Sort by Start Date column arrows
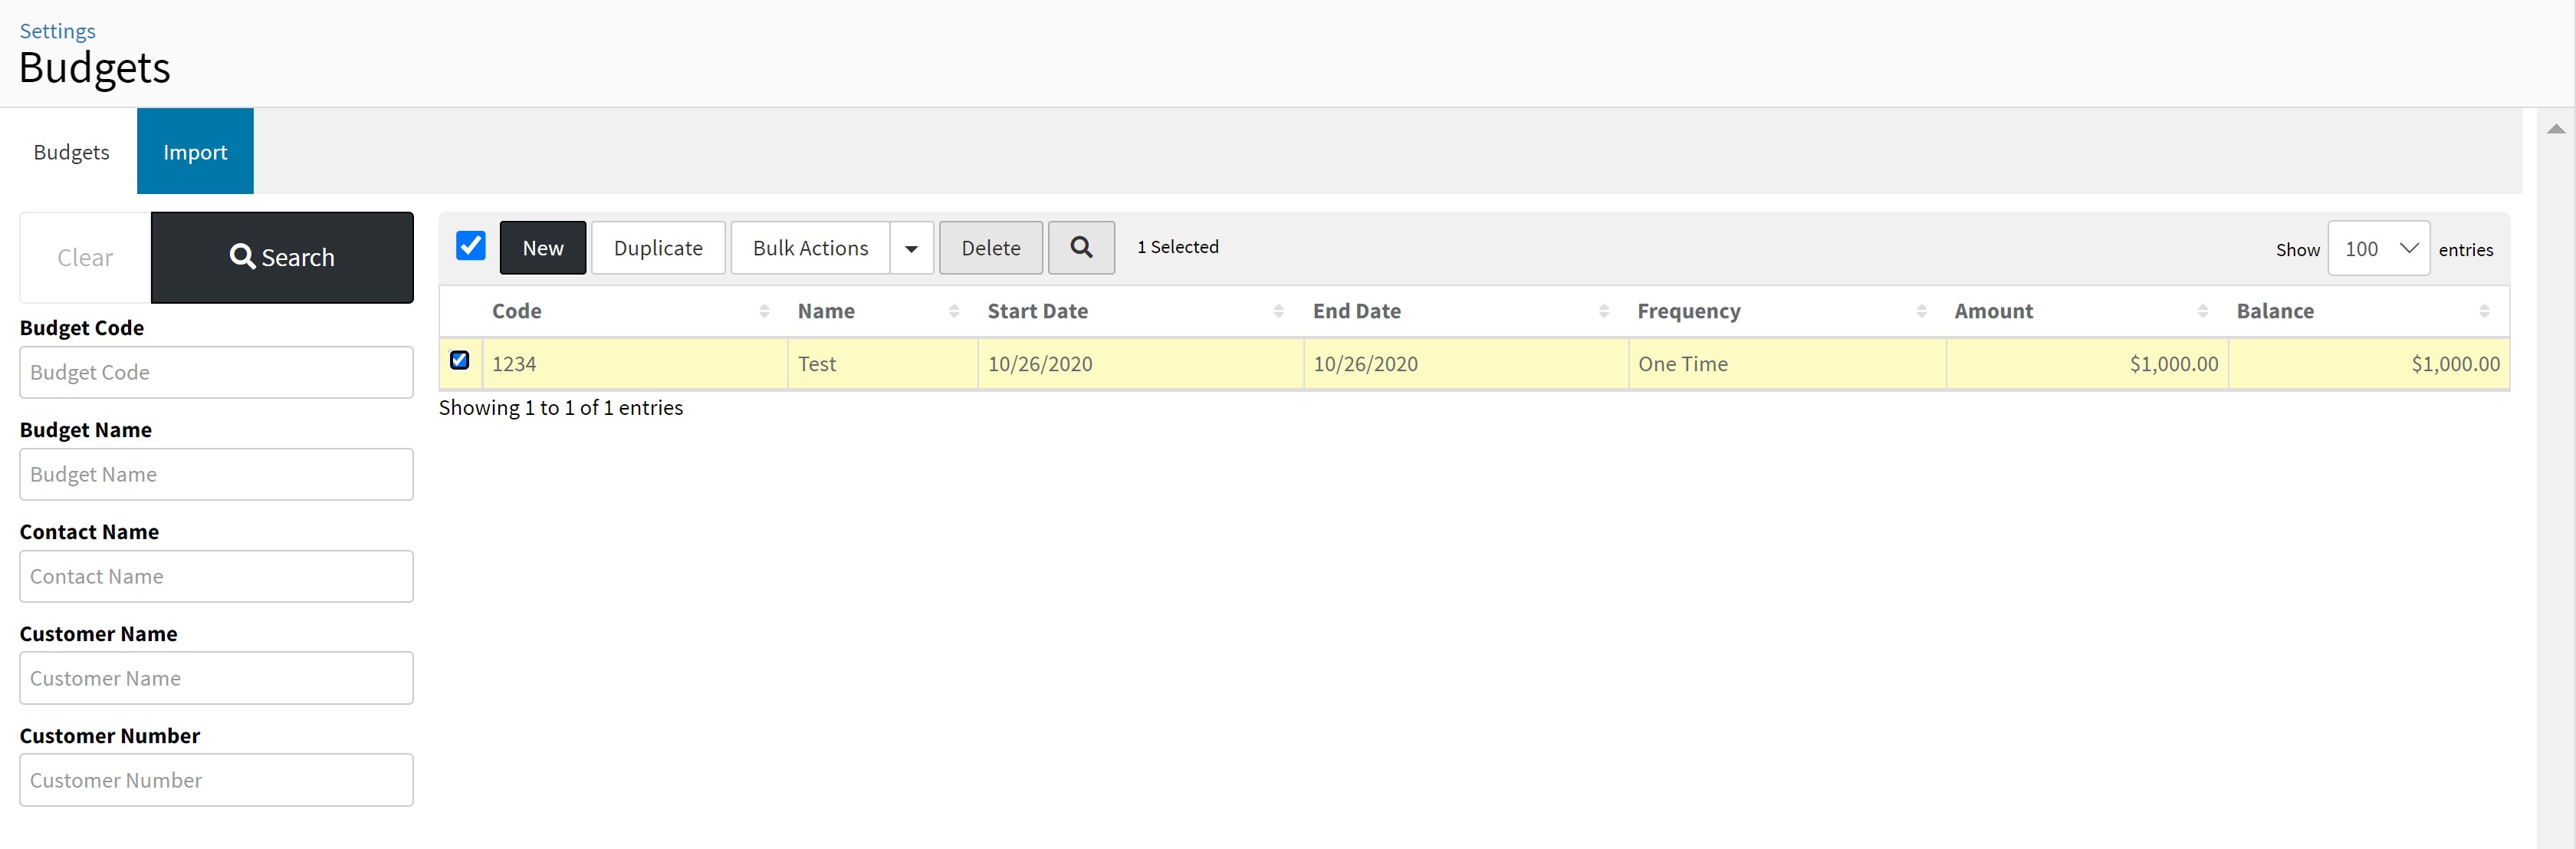This screenshot has width=2576, height=849. point(1278,311)
